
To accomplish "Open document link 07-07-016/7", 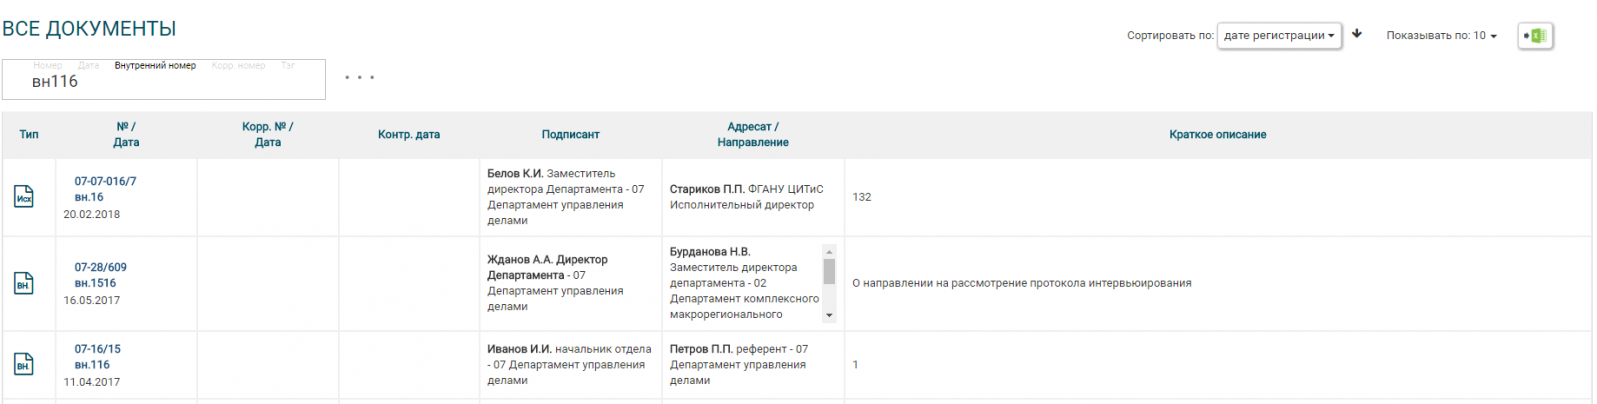I will click(x=105, y=181).
